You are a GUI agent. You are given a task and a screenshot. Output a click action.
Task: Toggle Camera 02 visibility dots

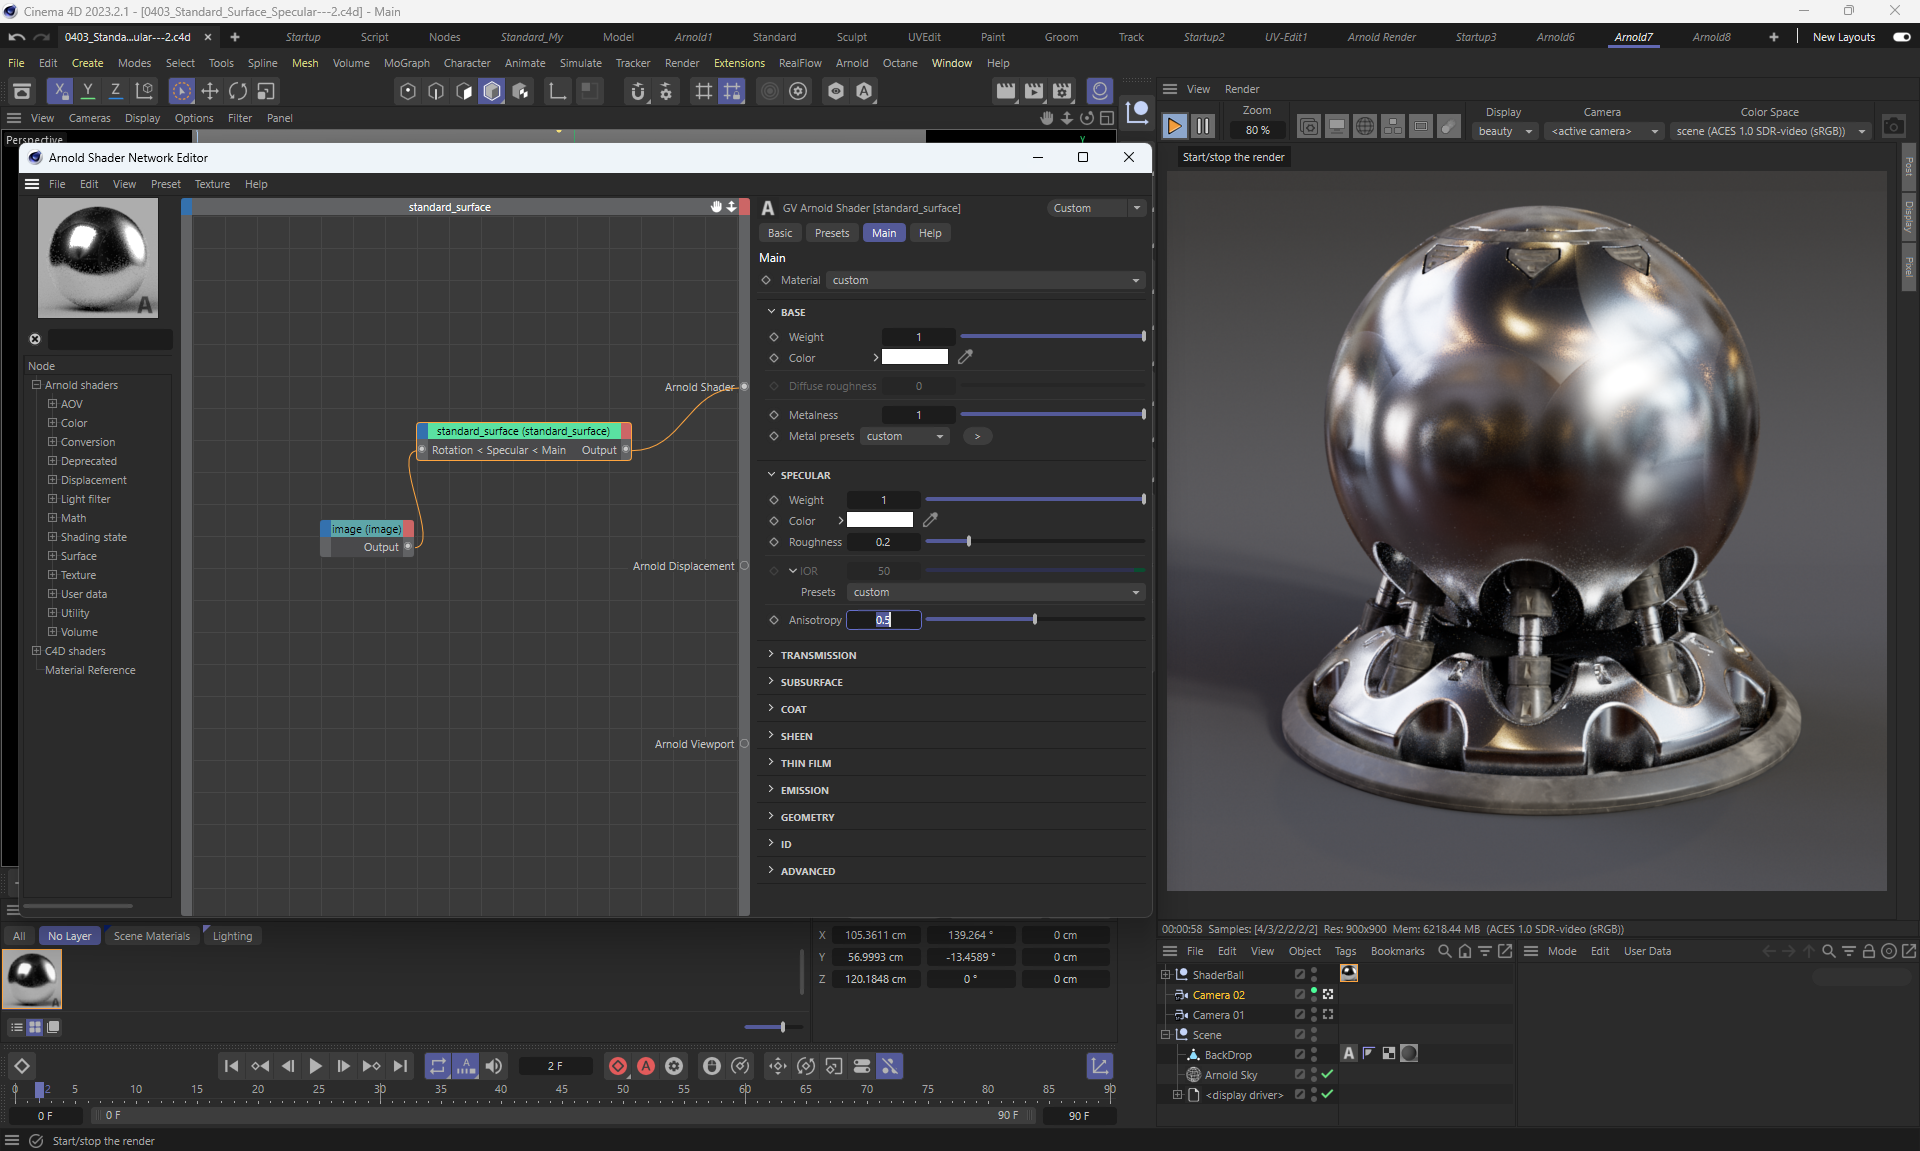point(1314,994)
